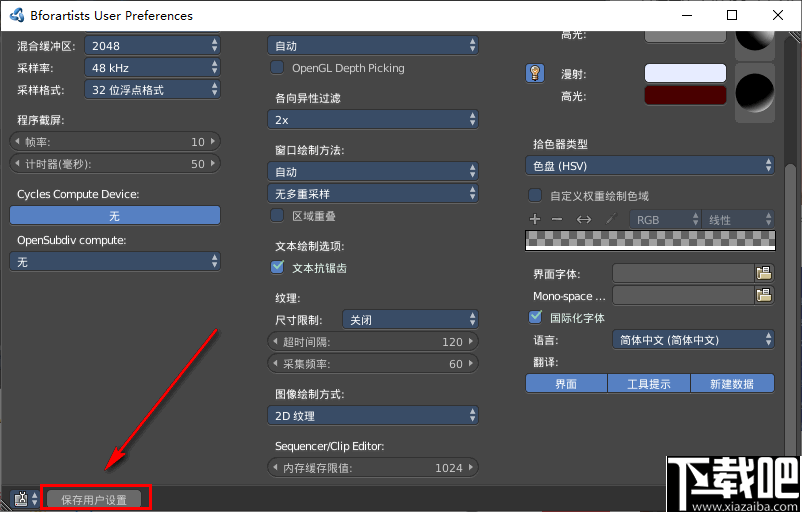Image resolution: width=802 pixels, height=512 pixels.
Task: Open OpenSubdiv compute dropdown
Action: pyautogui.click(x=115, y=261)
